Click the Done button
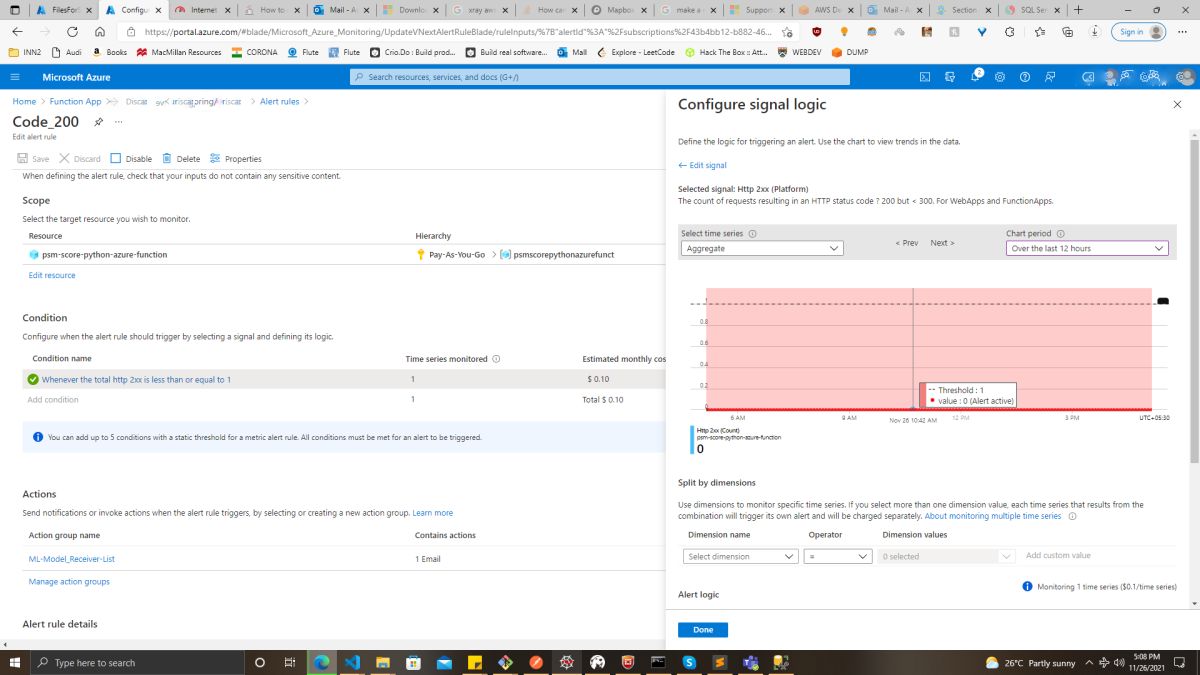The width and height of the screenshot is (1200, 675). point(703,630)
